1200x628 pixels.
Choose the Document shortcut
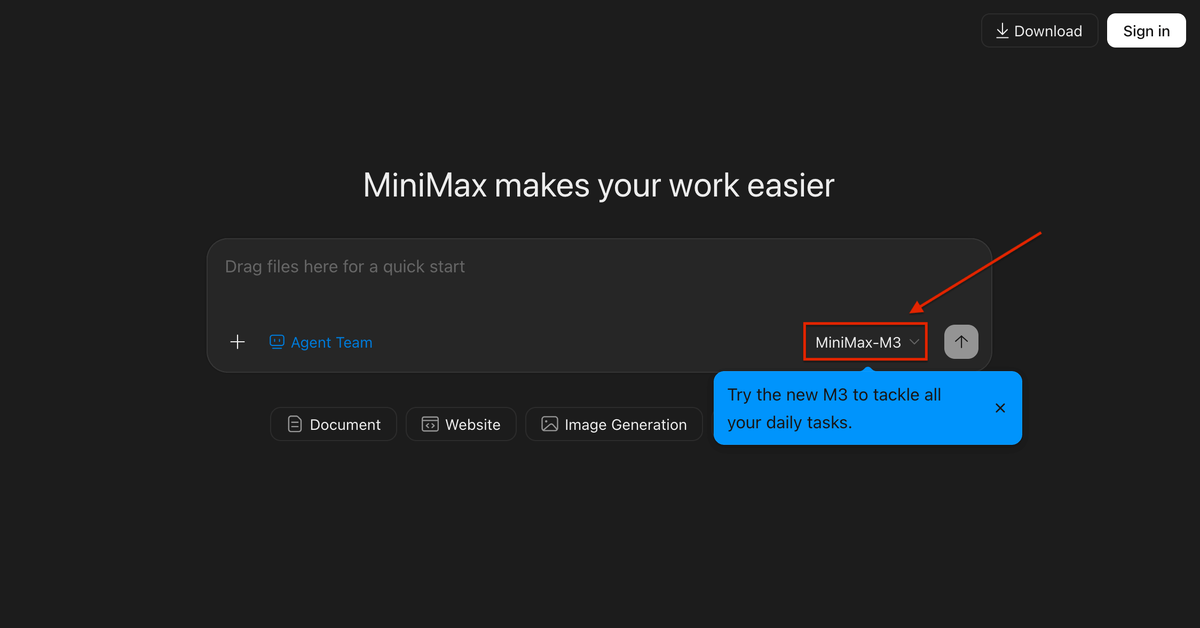(x=333, y=424)
